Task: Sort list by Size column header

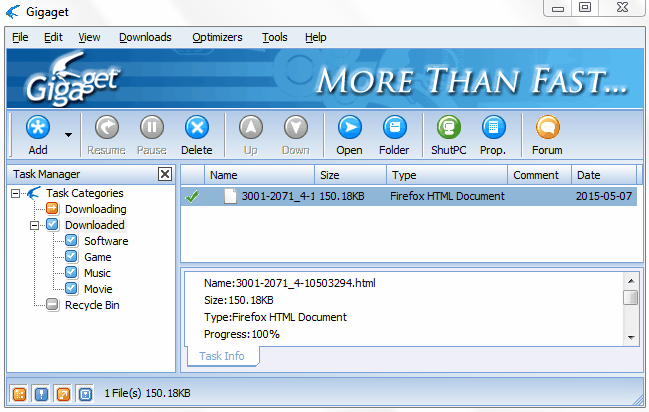Action: (351, 175)
